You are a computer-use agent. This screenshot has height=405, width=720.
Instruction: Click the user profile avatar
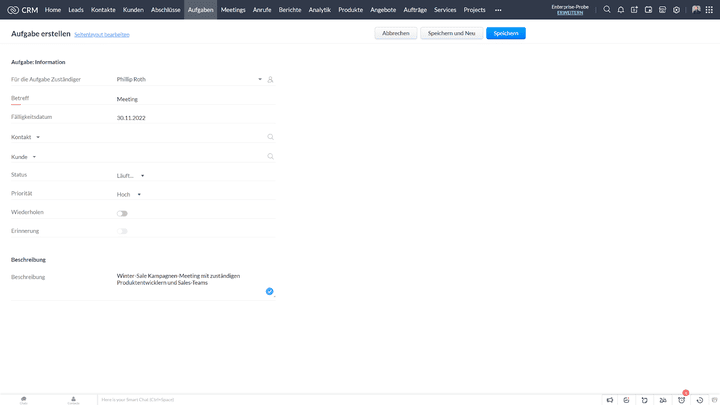tap(696, 10)
